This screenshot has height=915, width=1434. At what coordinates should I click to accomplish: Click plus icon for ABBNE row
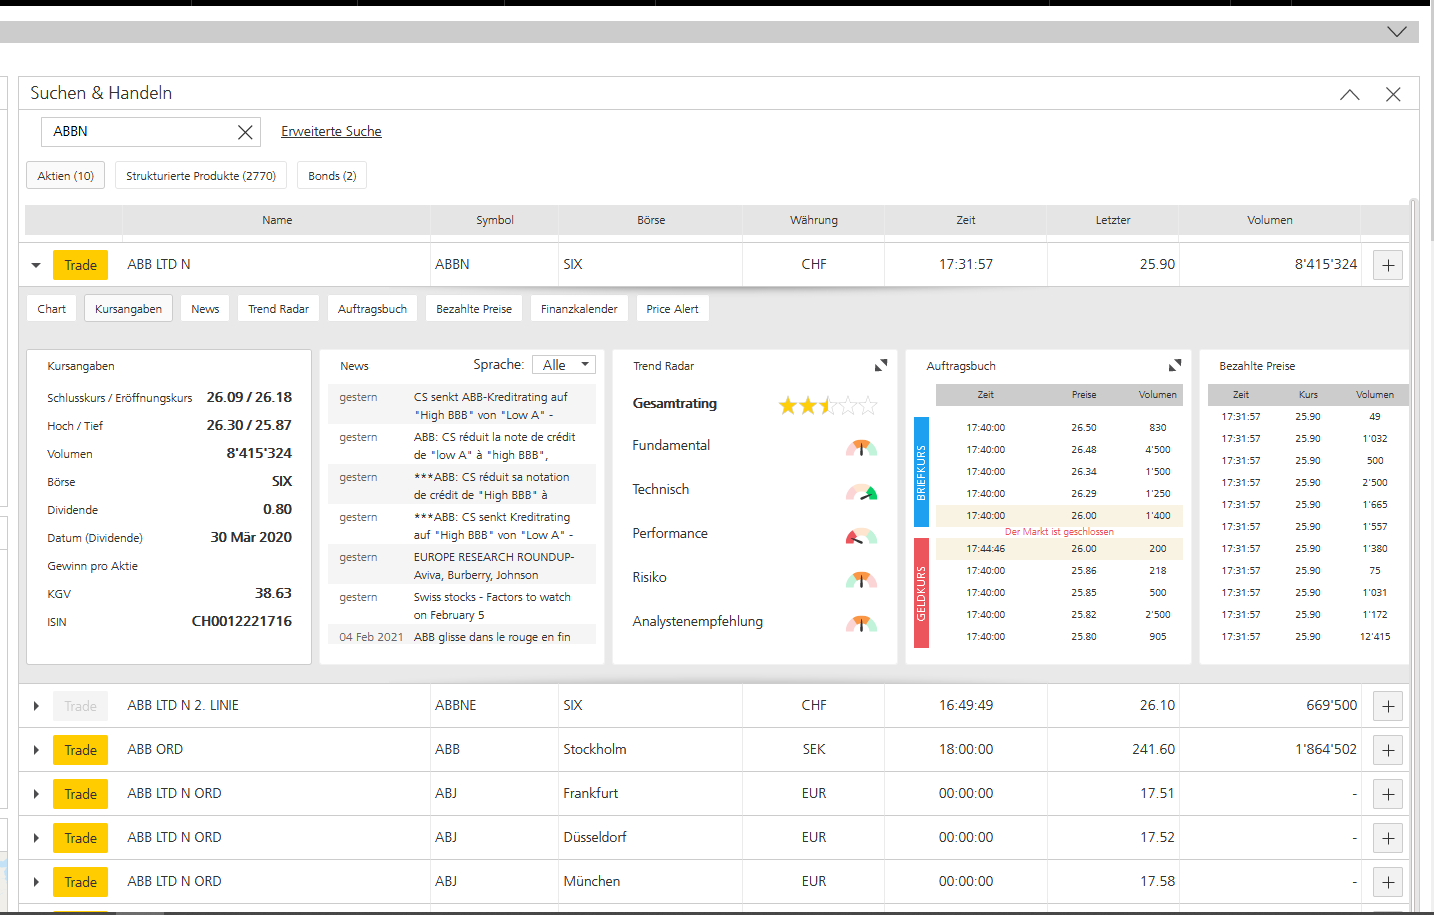pyautogui.click(x=1387, y=706)
